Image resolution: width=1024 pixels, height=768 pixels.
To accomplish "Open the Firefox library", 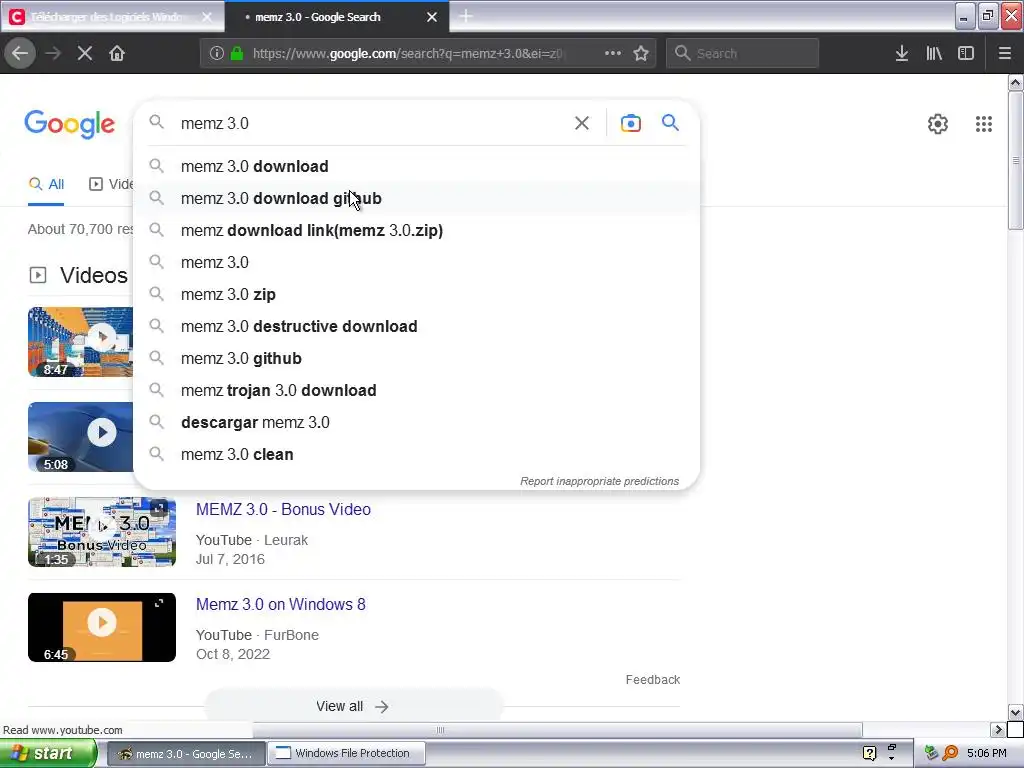I will point(934,53).
